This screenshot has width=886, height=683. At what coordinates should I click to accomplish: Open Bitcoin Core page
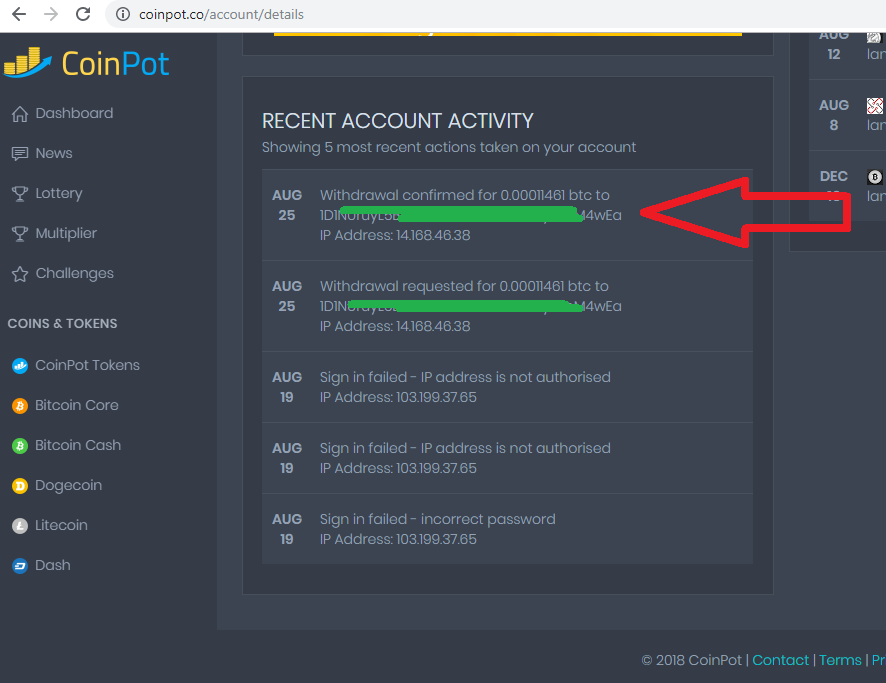click(77, 405)
